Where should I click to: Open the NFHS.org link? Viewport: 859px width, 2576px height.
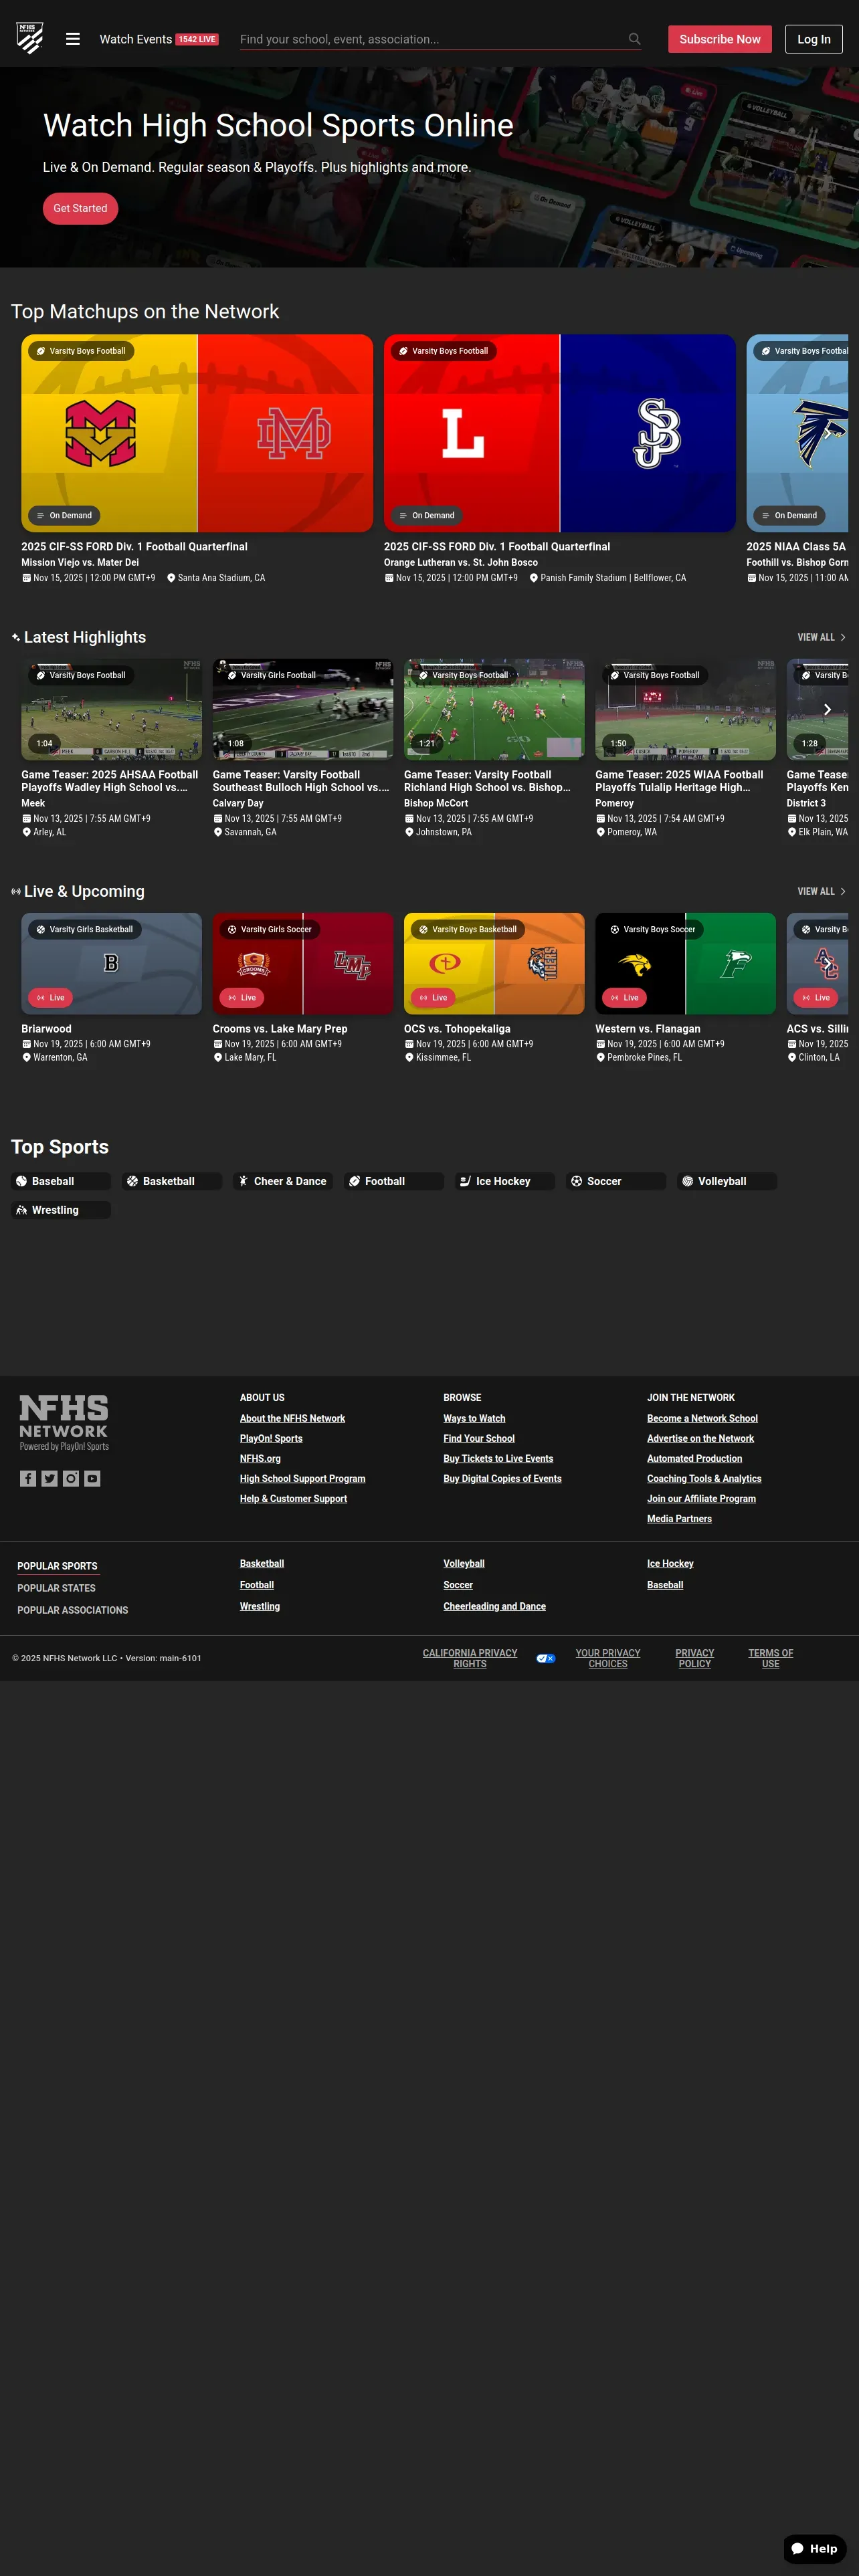[260, 1458]
